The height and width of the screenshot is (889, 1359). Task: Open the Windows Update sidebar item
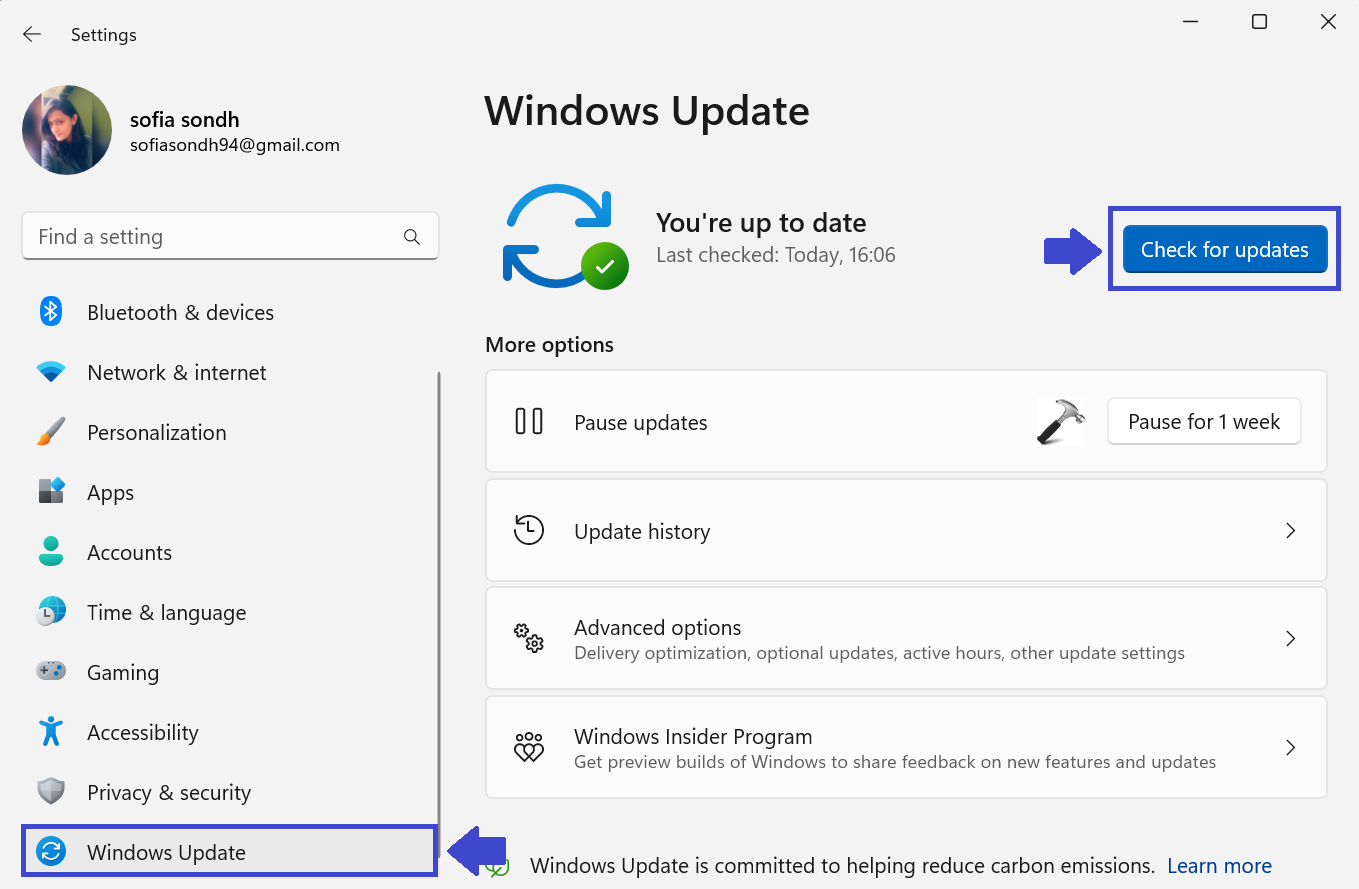pos(166,852)
